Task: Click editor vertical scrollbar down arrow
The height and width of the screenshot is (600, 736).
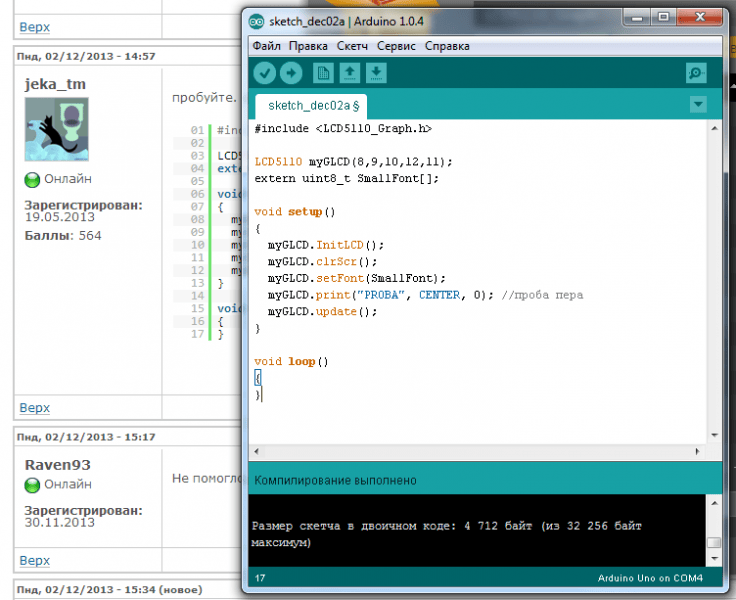Action: point(714,435)
